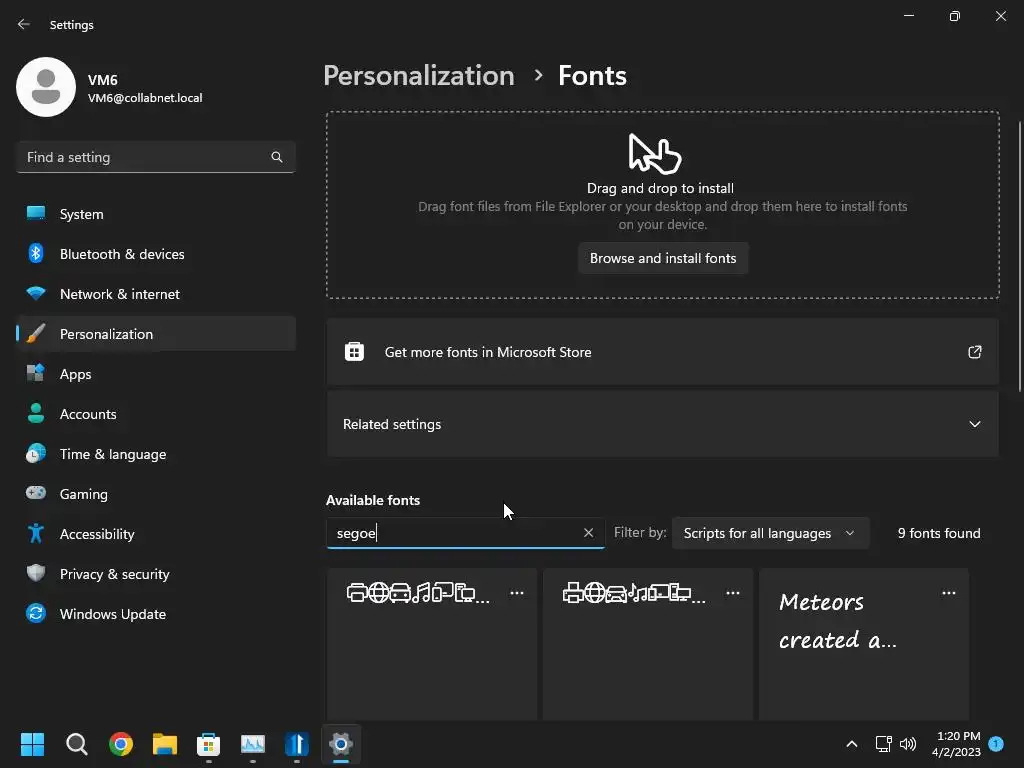
Task: Click the VM6@collabnet.local account email
Action: click(145, 98)
